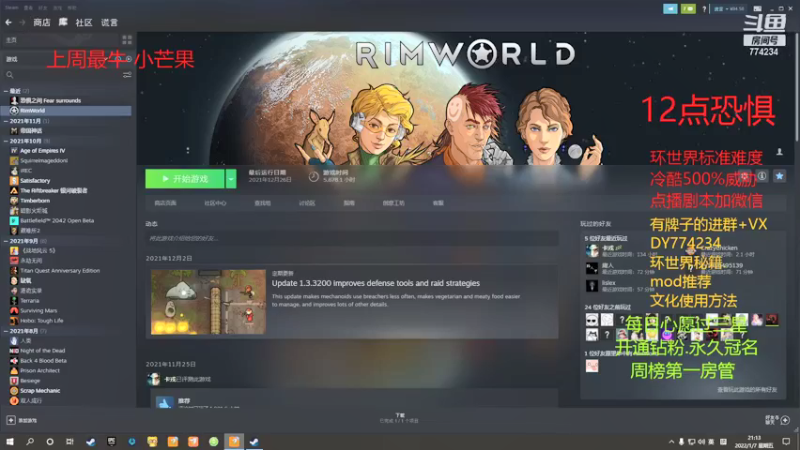Switch to Big Picture mode icon
This screenshot has height=450, width=800.
click(x=758, y=9)
